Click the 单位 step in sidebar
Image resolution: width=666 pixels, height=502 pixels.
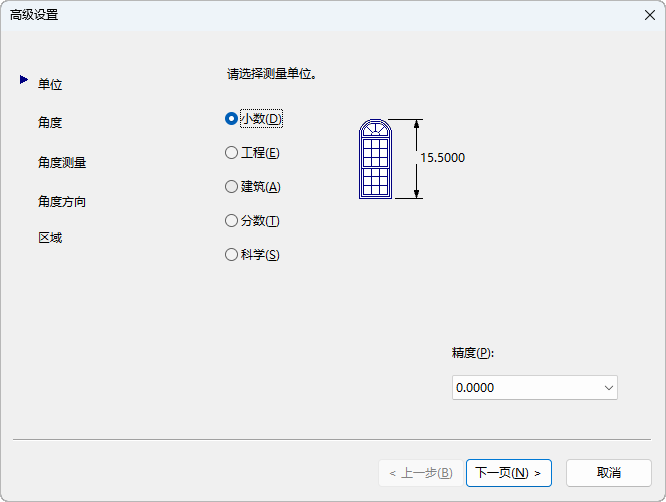coord(50,84)
